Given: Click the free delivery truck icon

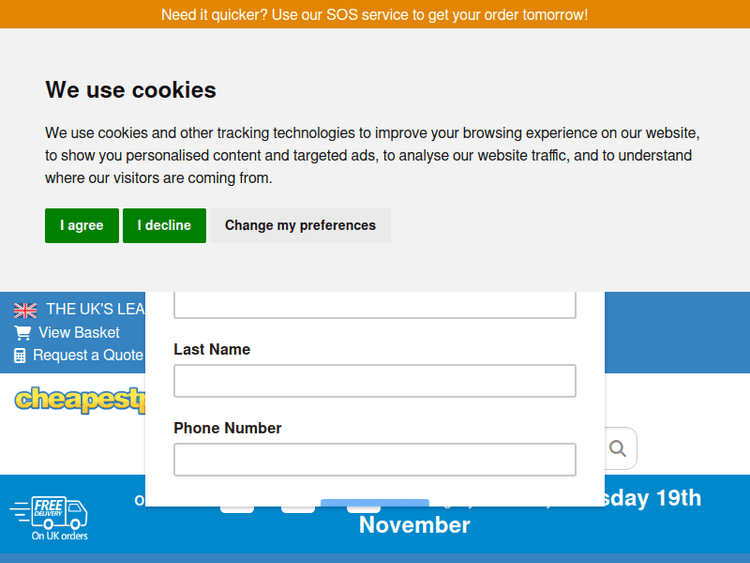Looking at the screenshot, I should pos(50,513).
